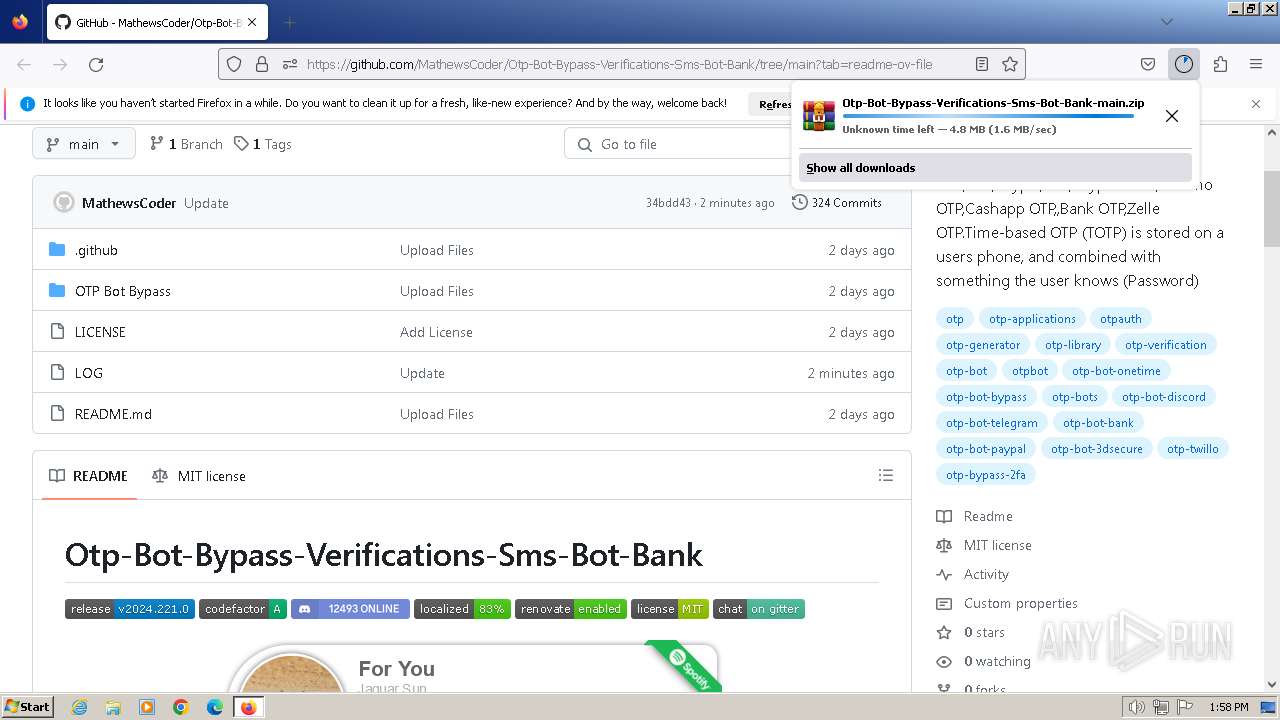Click the taskbar clock 1:58 PM
This screenshot has width=1280, height=720.
click(x=1229, y=707)
